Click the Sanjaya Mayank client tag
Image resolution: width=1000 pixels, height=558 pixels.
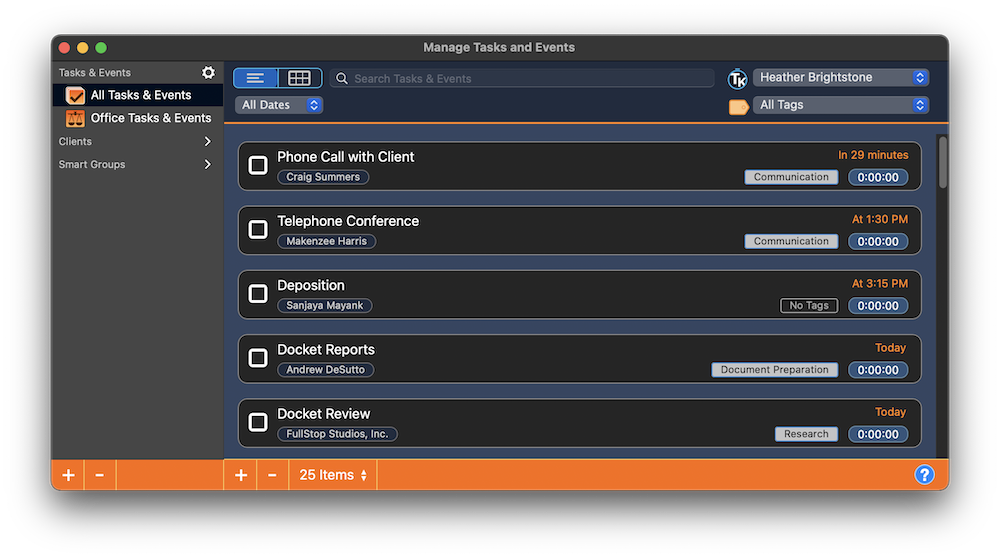[x=325, y=305]
